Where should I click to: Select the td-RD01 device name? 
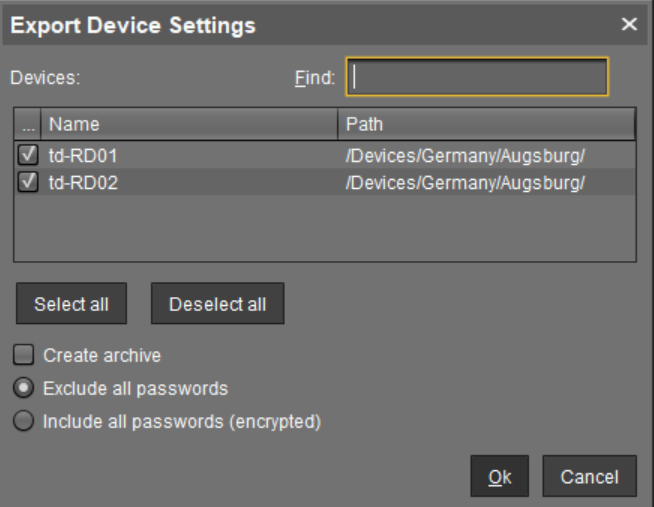tap(84, 155)
